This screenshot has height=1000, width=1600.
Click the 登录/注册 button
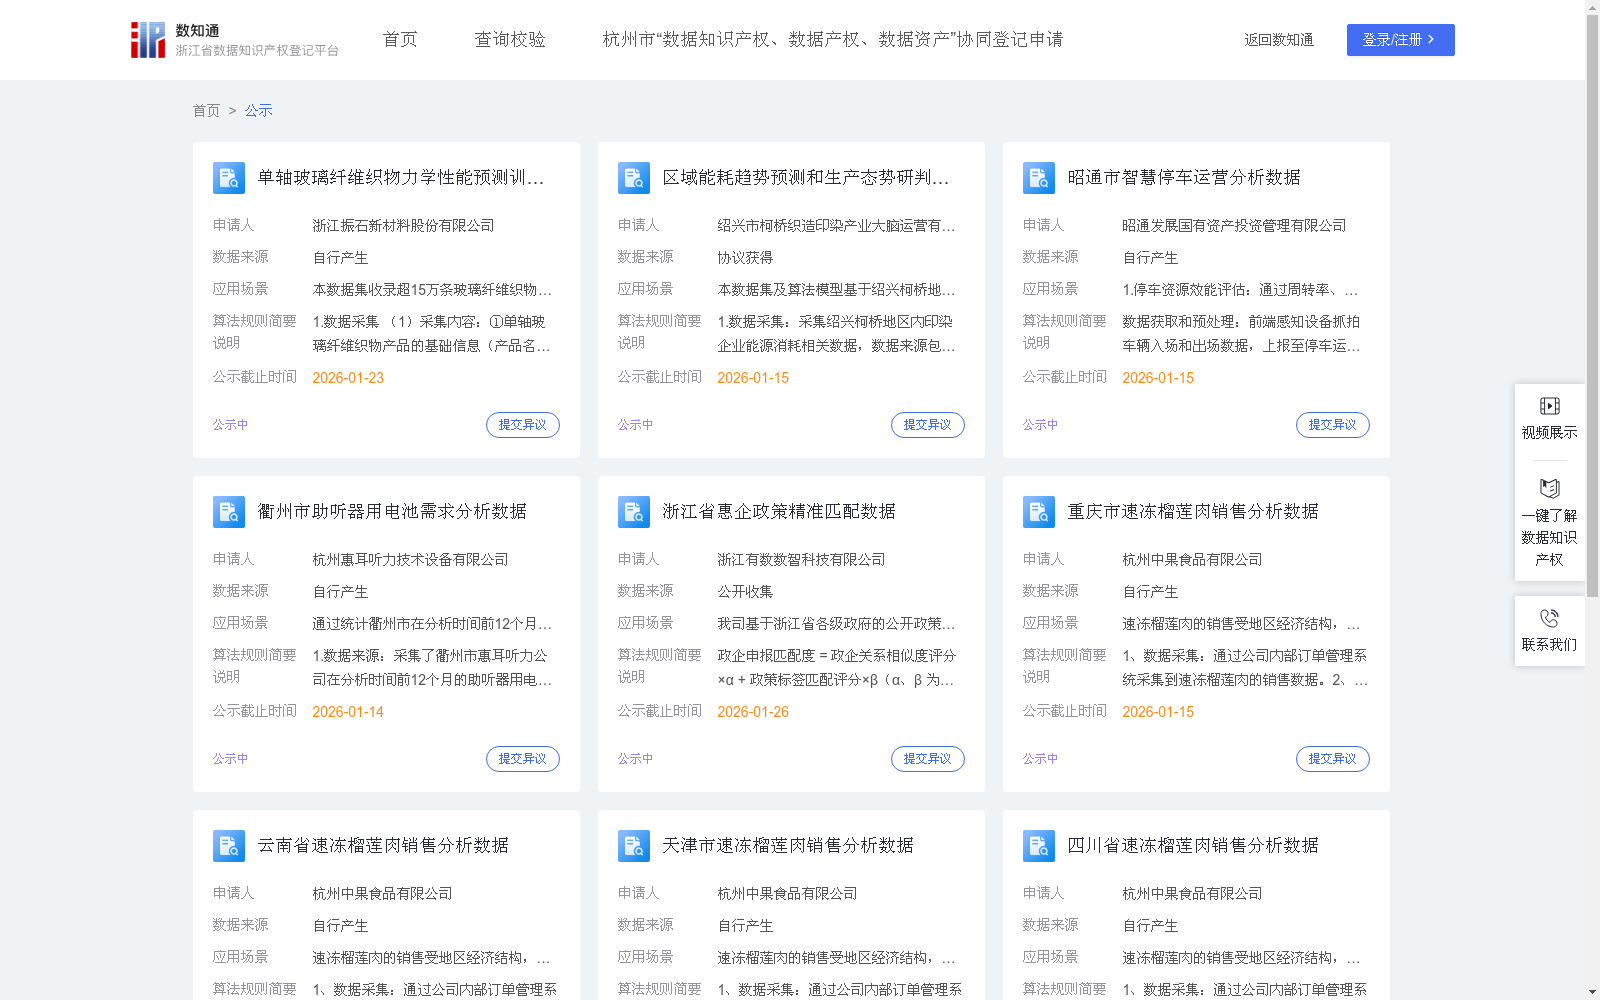[x=1400, y=40]
